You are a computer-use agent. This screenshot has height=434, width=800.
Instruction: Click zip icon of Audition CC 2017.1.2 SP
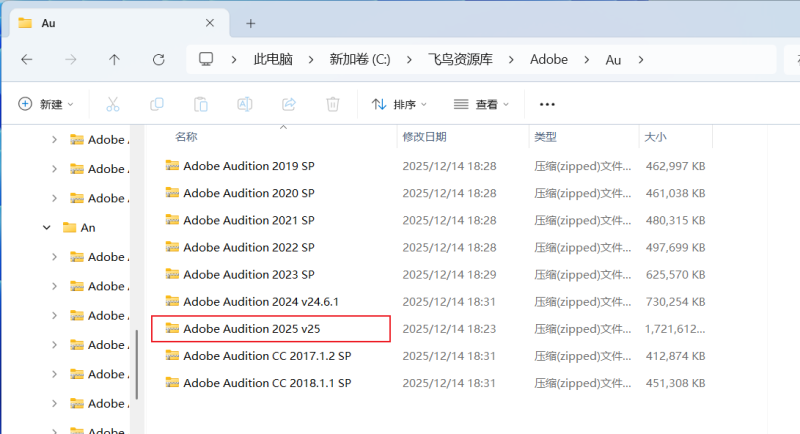172,355
